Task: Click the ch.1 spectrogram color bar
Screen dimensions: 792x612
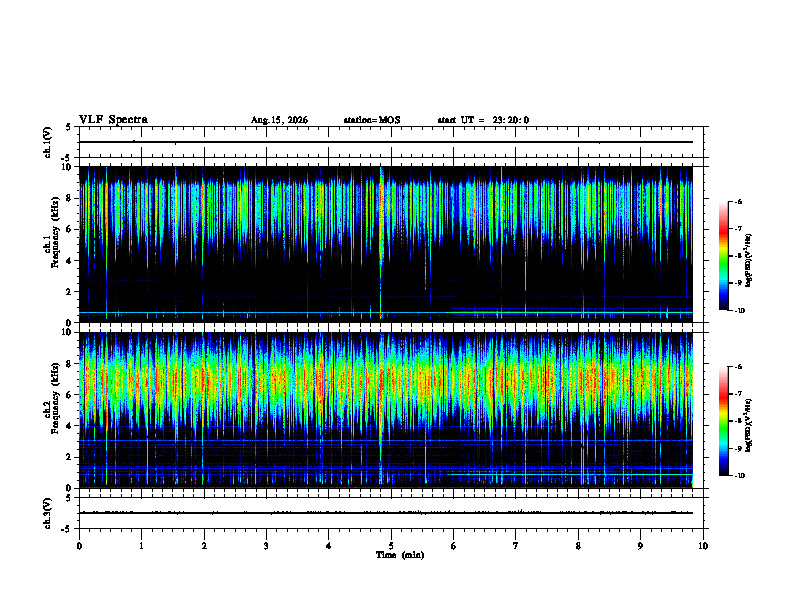Action: click(x=723, y=256)
